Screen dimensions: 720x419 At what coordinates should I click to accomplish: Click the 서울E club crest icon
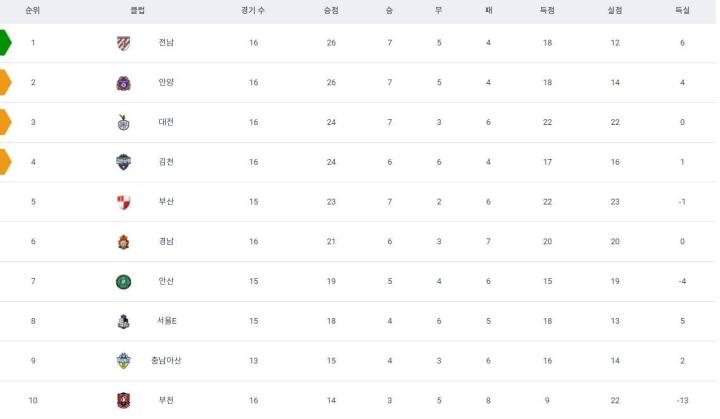tap(123, 321)
